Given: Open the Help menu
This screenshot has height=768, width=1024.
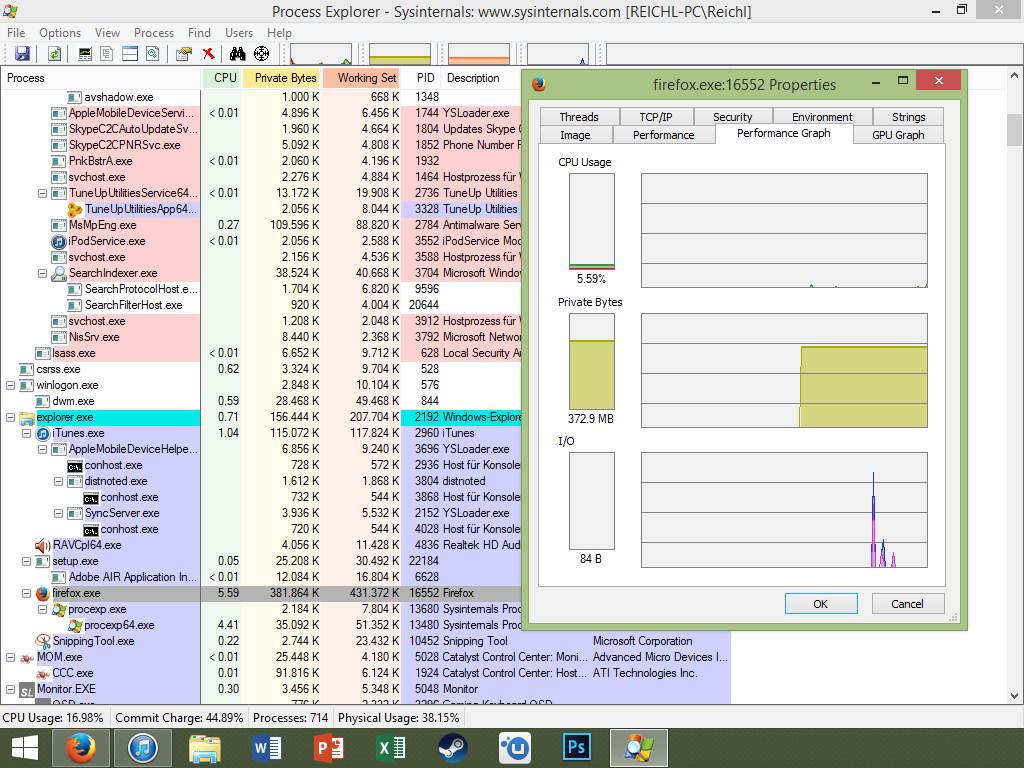Looking at the screenshot, I should [x=279, y=33].
